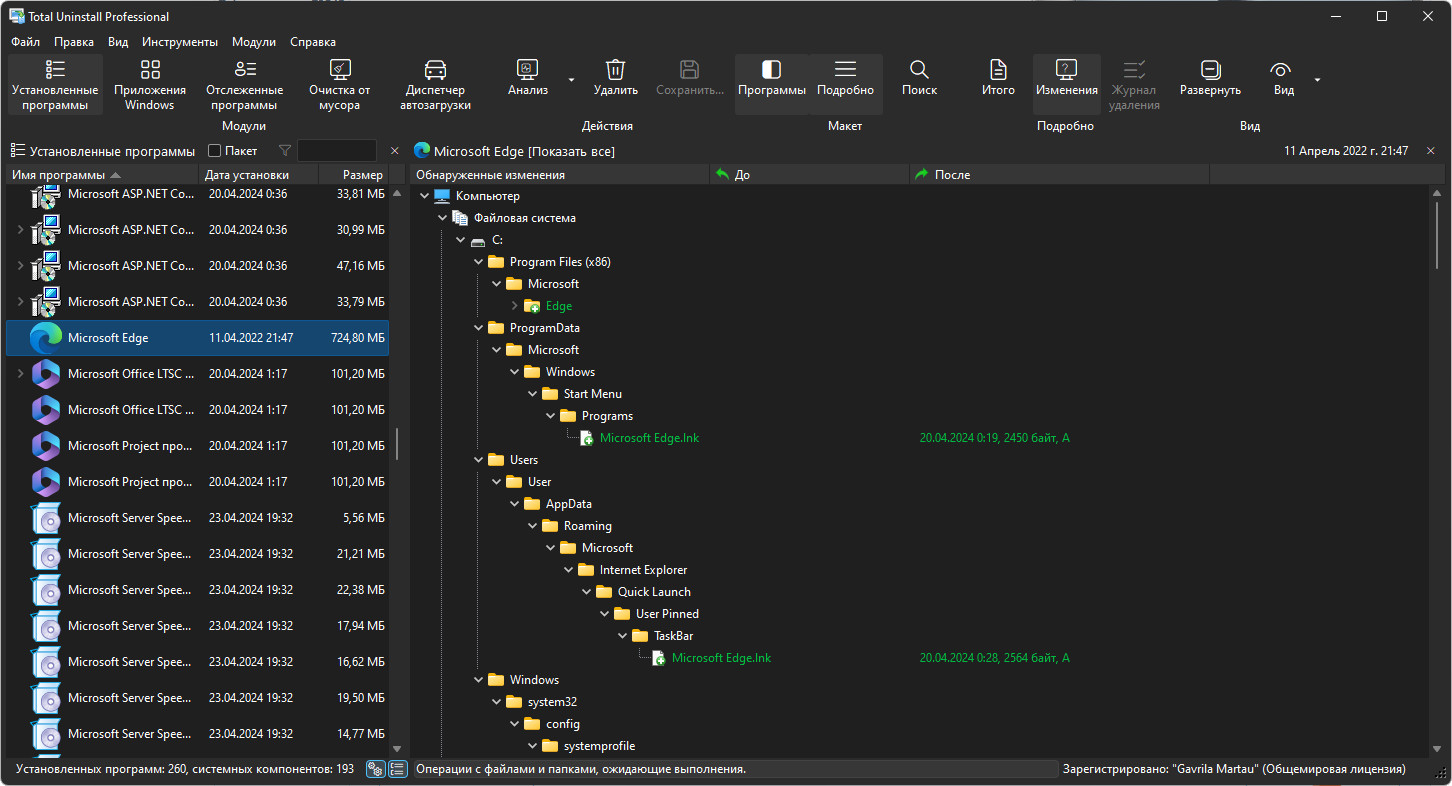This screenshot has width=1452, height=786.
Task: Select the Microsoft Server Speech 5,56 МБ entry
Action: (197, 518)
